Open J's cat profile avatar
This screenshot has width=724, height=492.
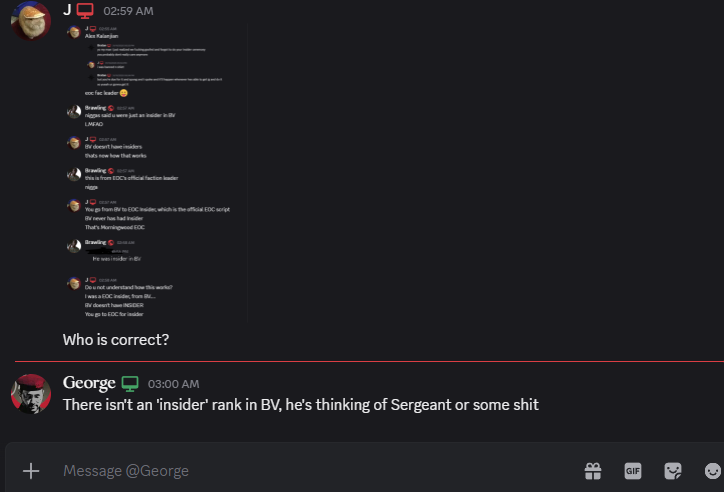tap(30, 20)
